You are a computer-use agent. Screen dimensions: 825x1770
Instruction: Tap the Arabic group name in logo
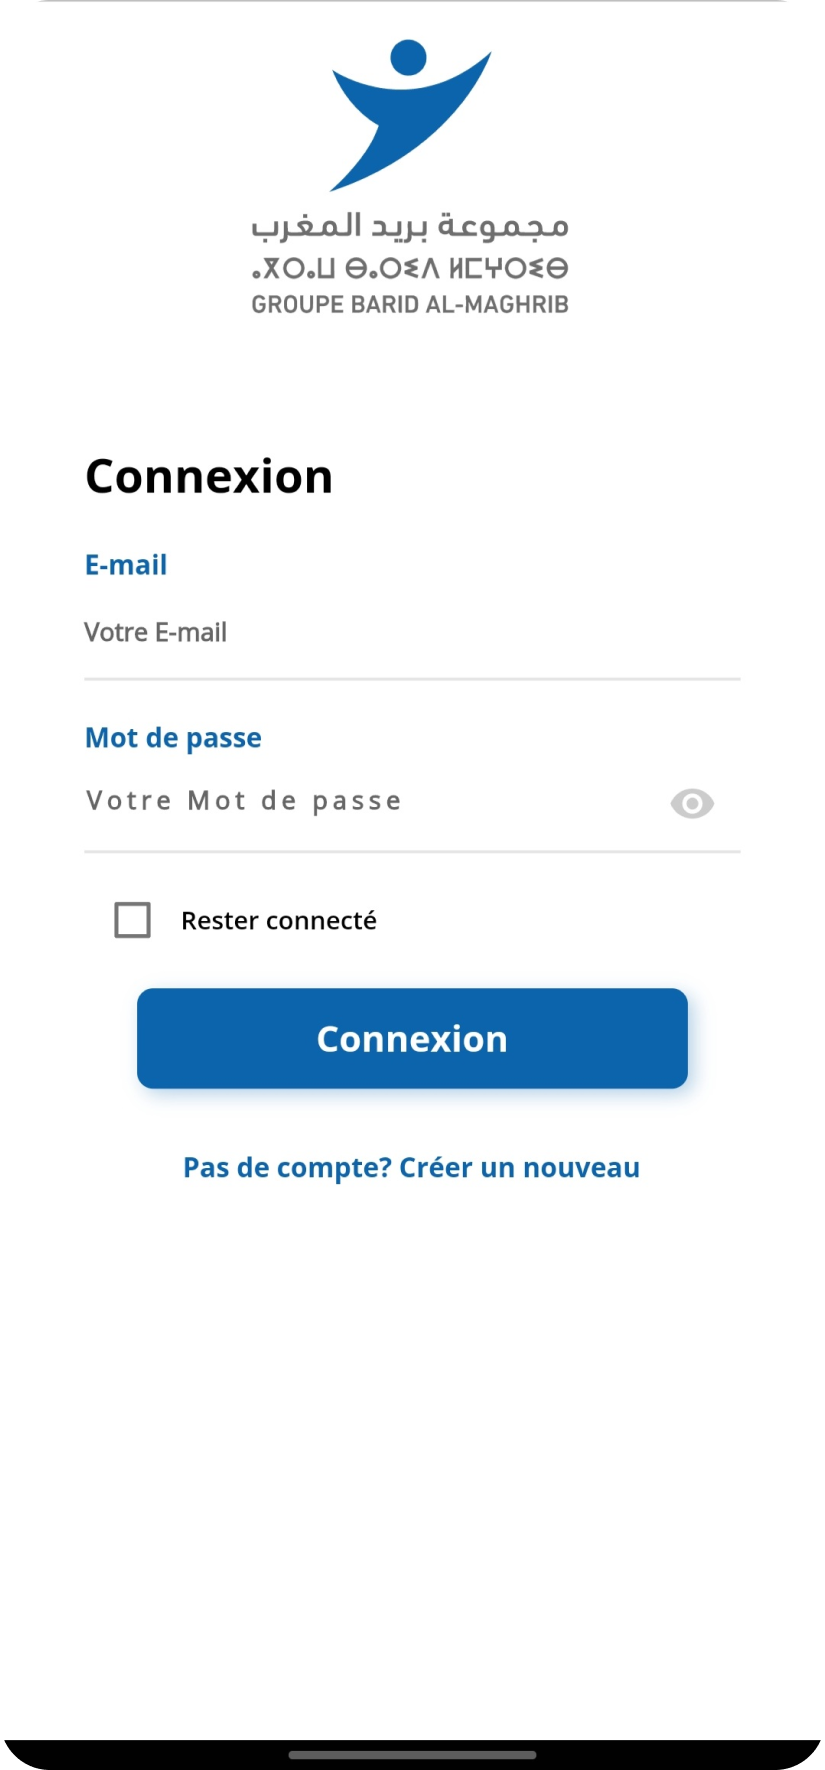pos(410,227)
